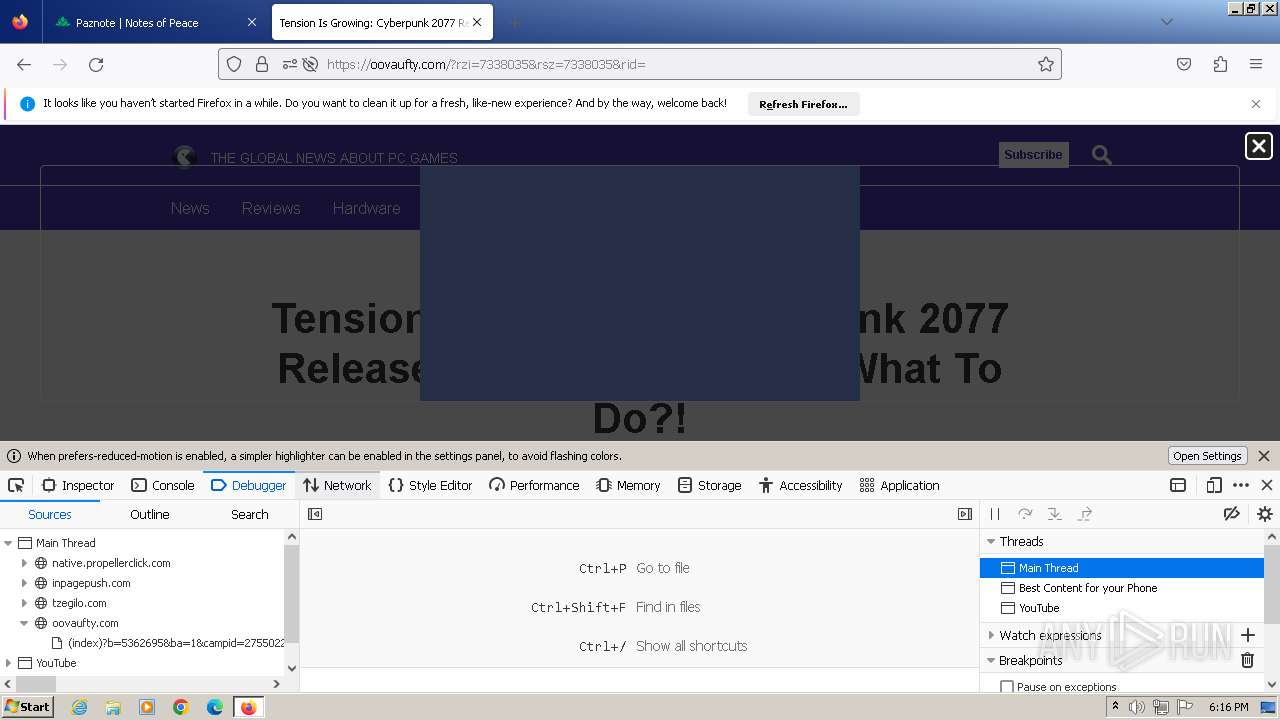Collapse the Main Thread tree node
Viewport: 1280px width, 720px height.
tap(8, 543)
